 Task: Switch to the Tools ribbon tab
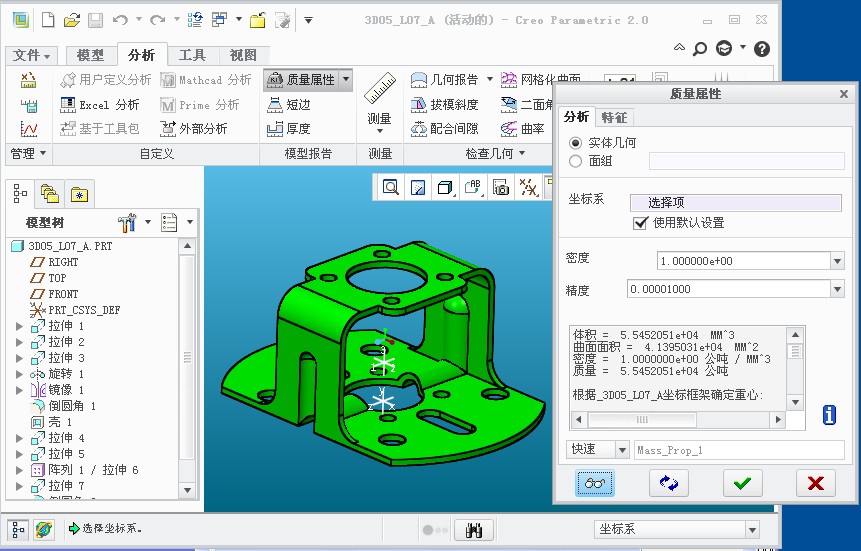192,55
